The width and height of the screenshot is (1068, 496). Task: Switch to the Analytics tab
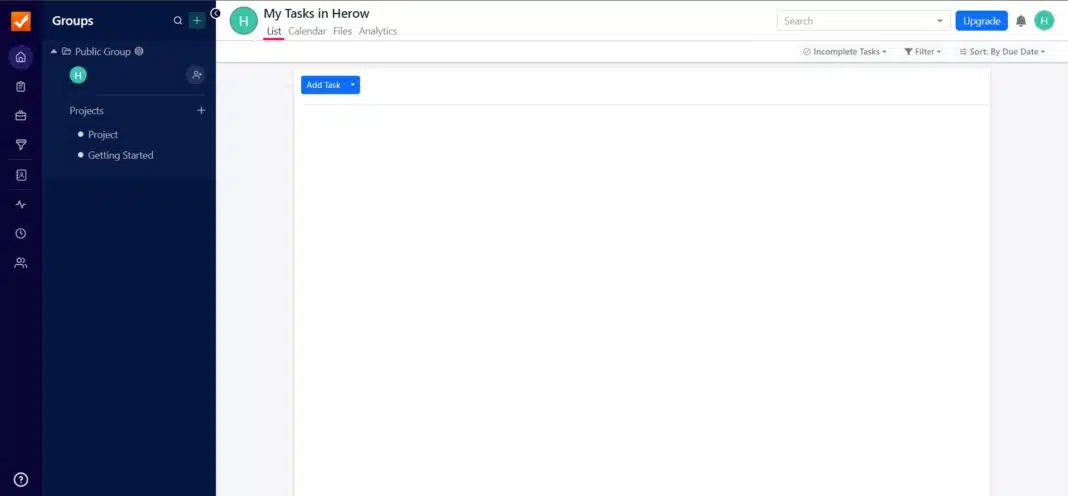point(378,32)
